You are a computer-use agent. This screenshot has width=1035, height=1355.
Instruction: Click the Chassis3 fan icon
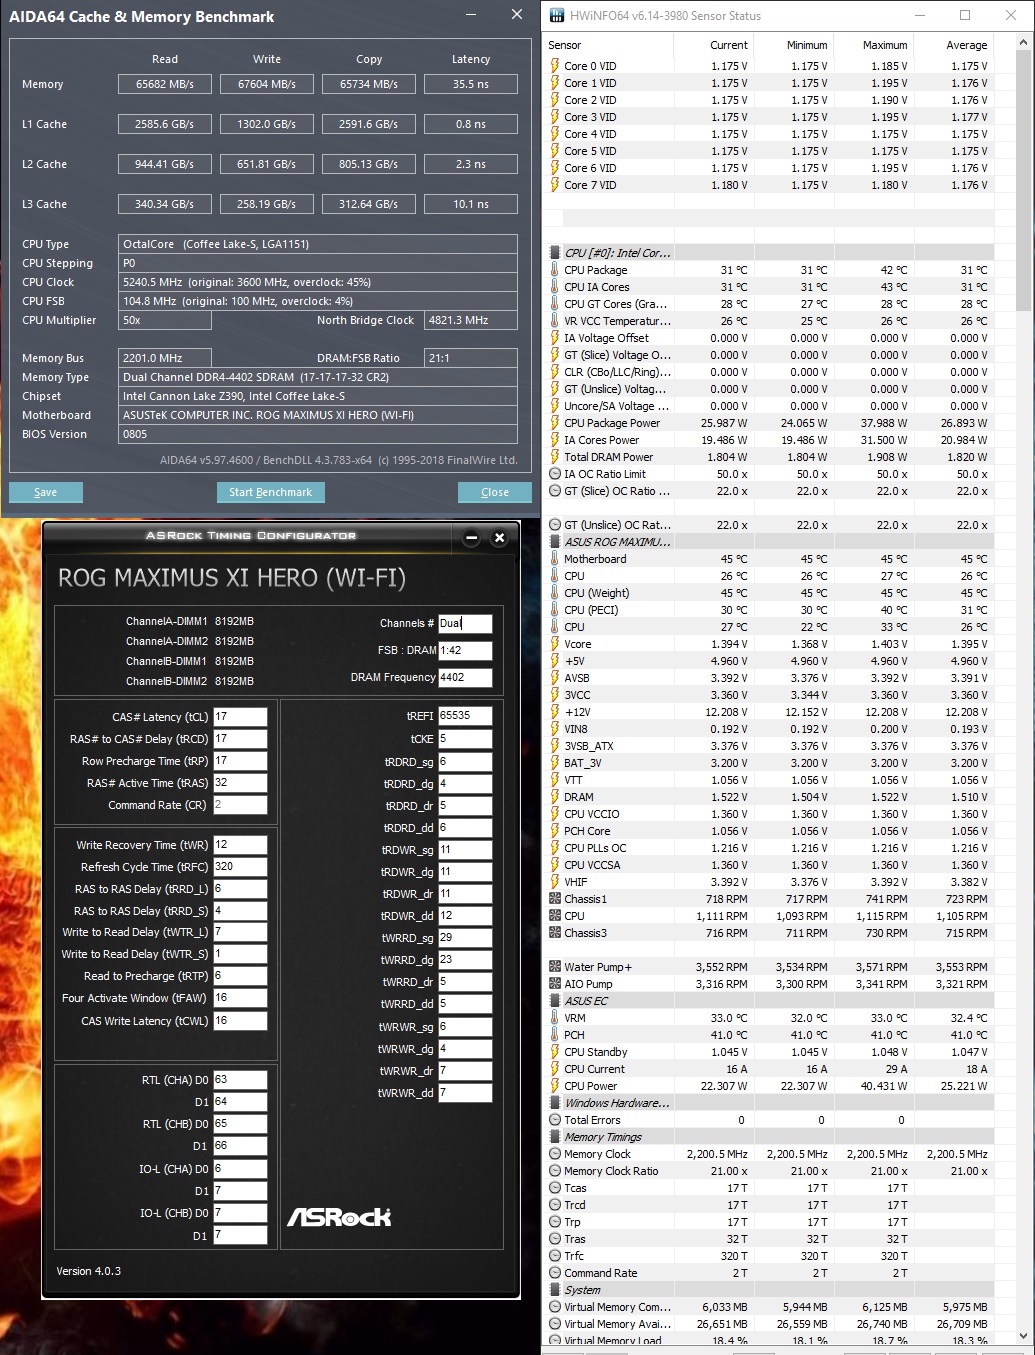(x=555, y=933)
